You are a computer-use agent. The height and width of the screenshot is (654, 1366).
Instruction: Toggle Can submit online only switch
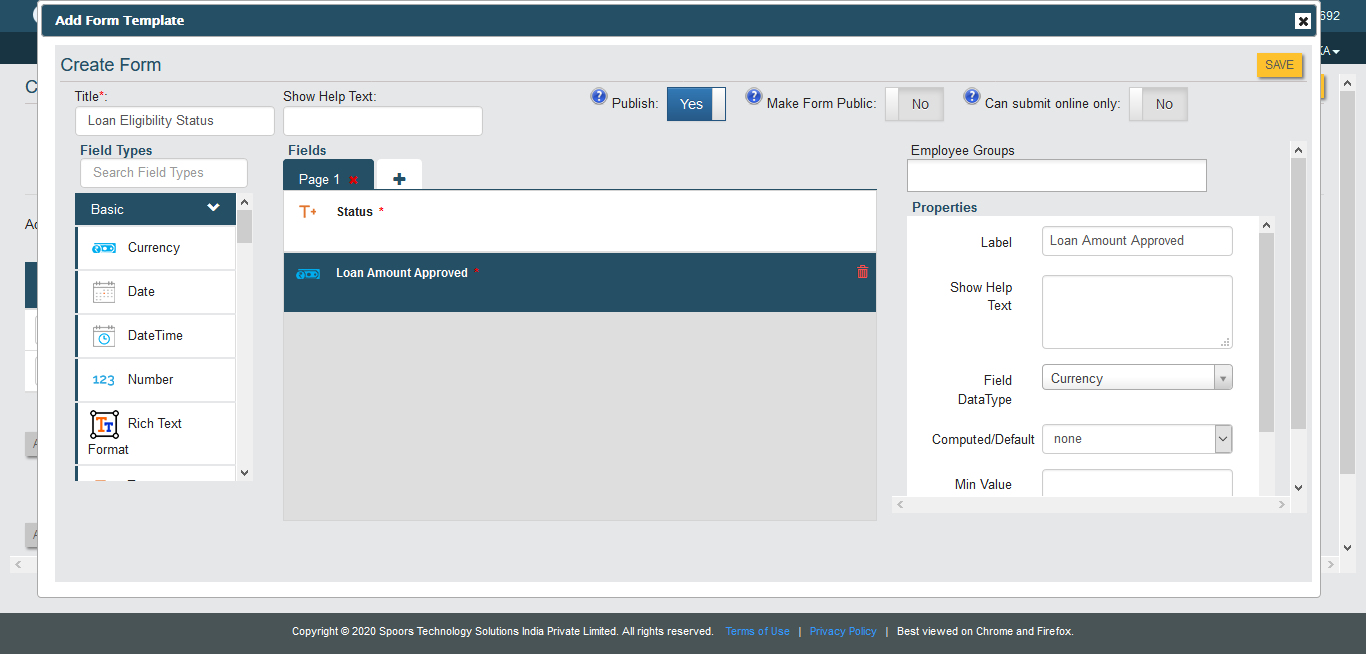click(x=1158, y=104)
